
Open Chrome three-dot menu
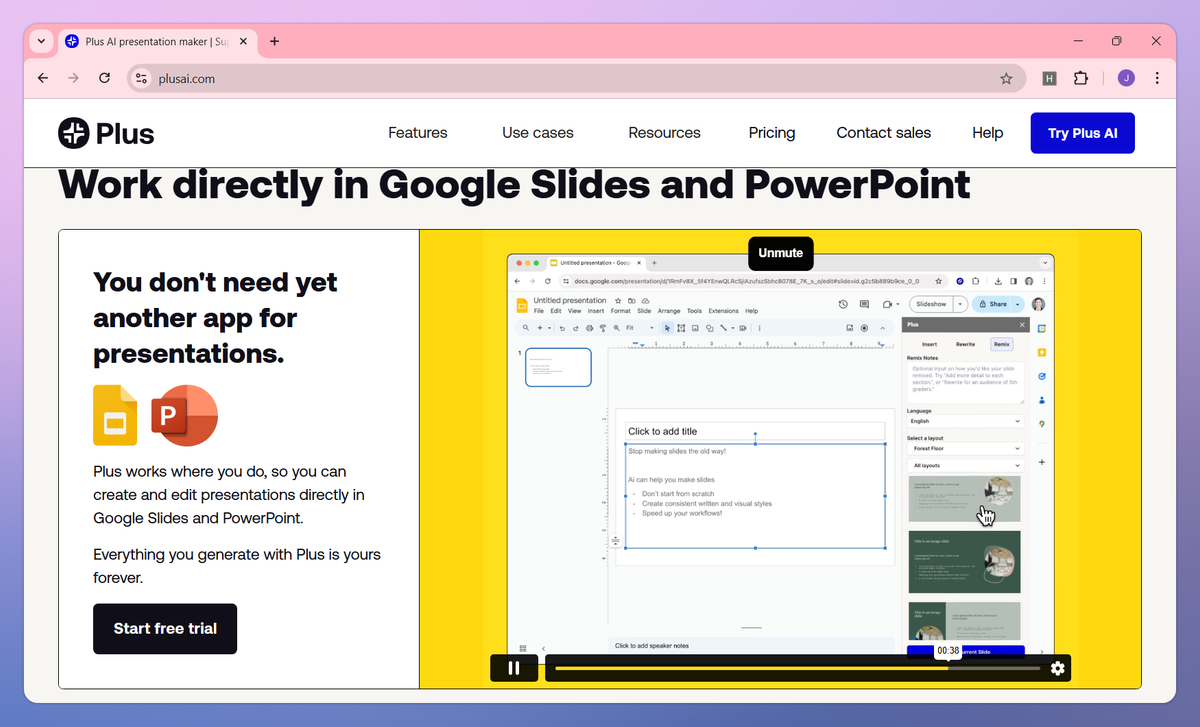pyautogui.click(x=1157, y=78)
